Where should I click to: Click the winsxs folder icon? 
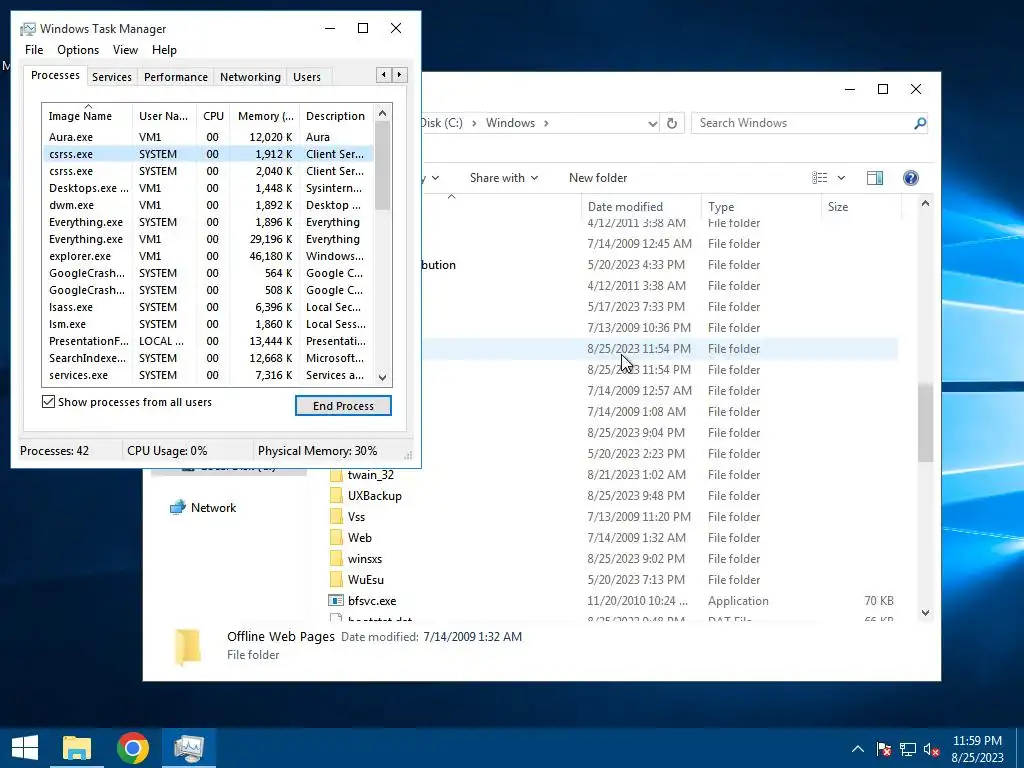click(336, 558)
